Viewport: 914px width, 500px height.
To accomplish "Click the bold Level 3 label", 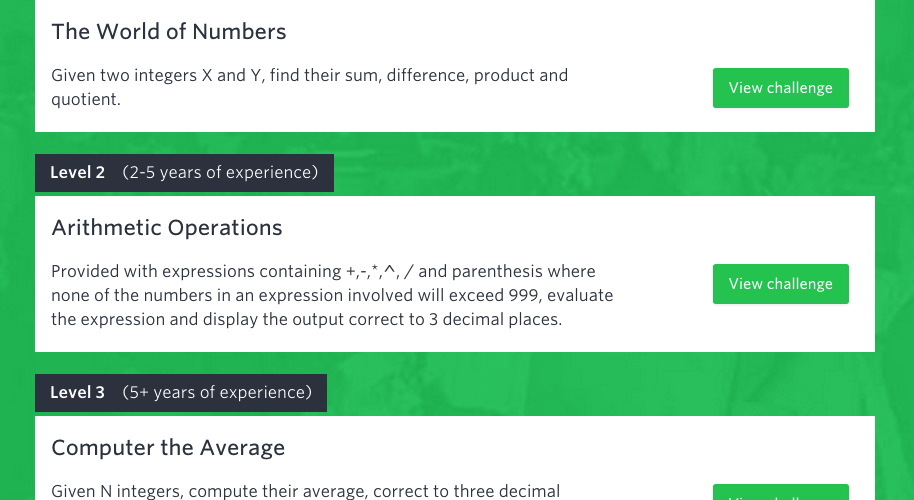I will [78, 392].
